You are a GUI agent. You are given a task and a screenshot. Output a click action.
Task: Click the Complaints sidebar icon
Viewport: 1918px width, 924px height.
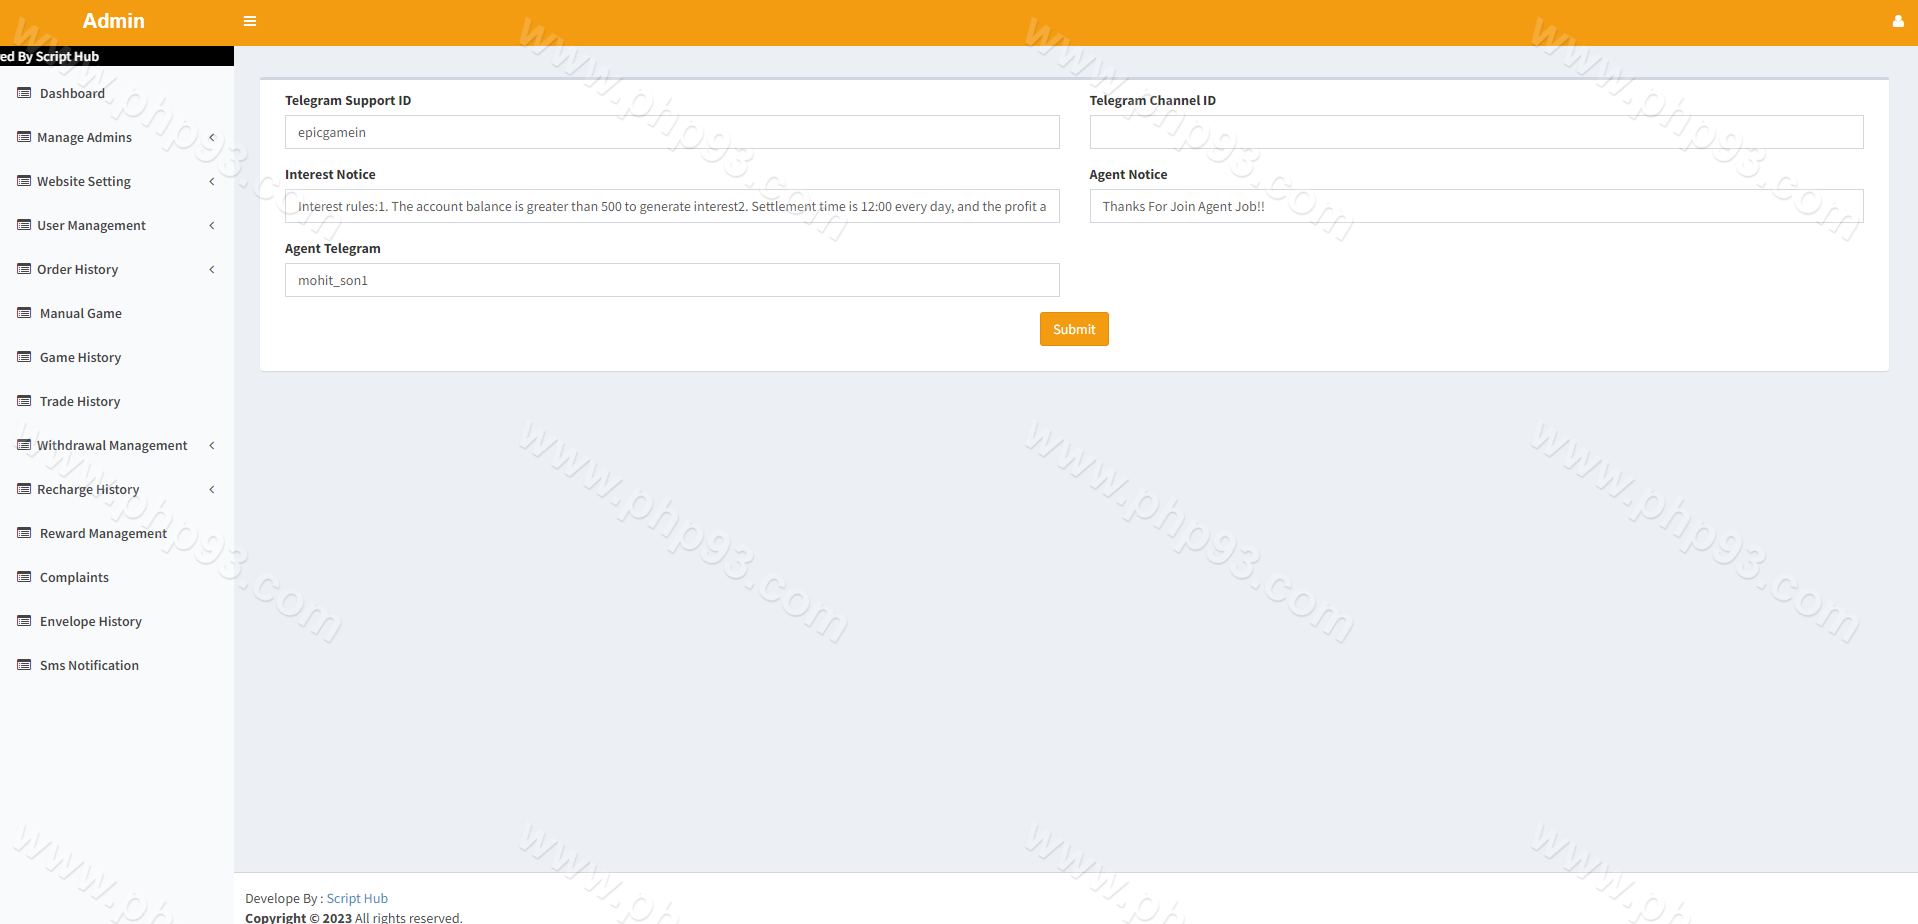coord(24,577)
